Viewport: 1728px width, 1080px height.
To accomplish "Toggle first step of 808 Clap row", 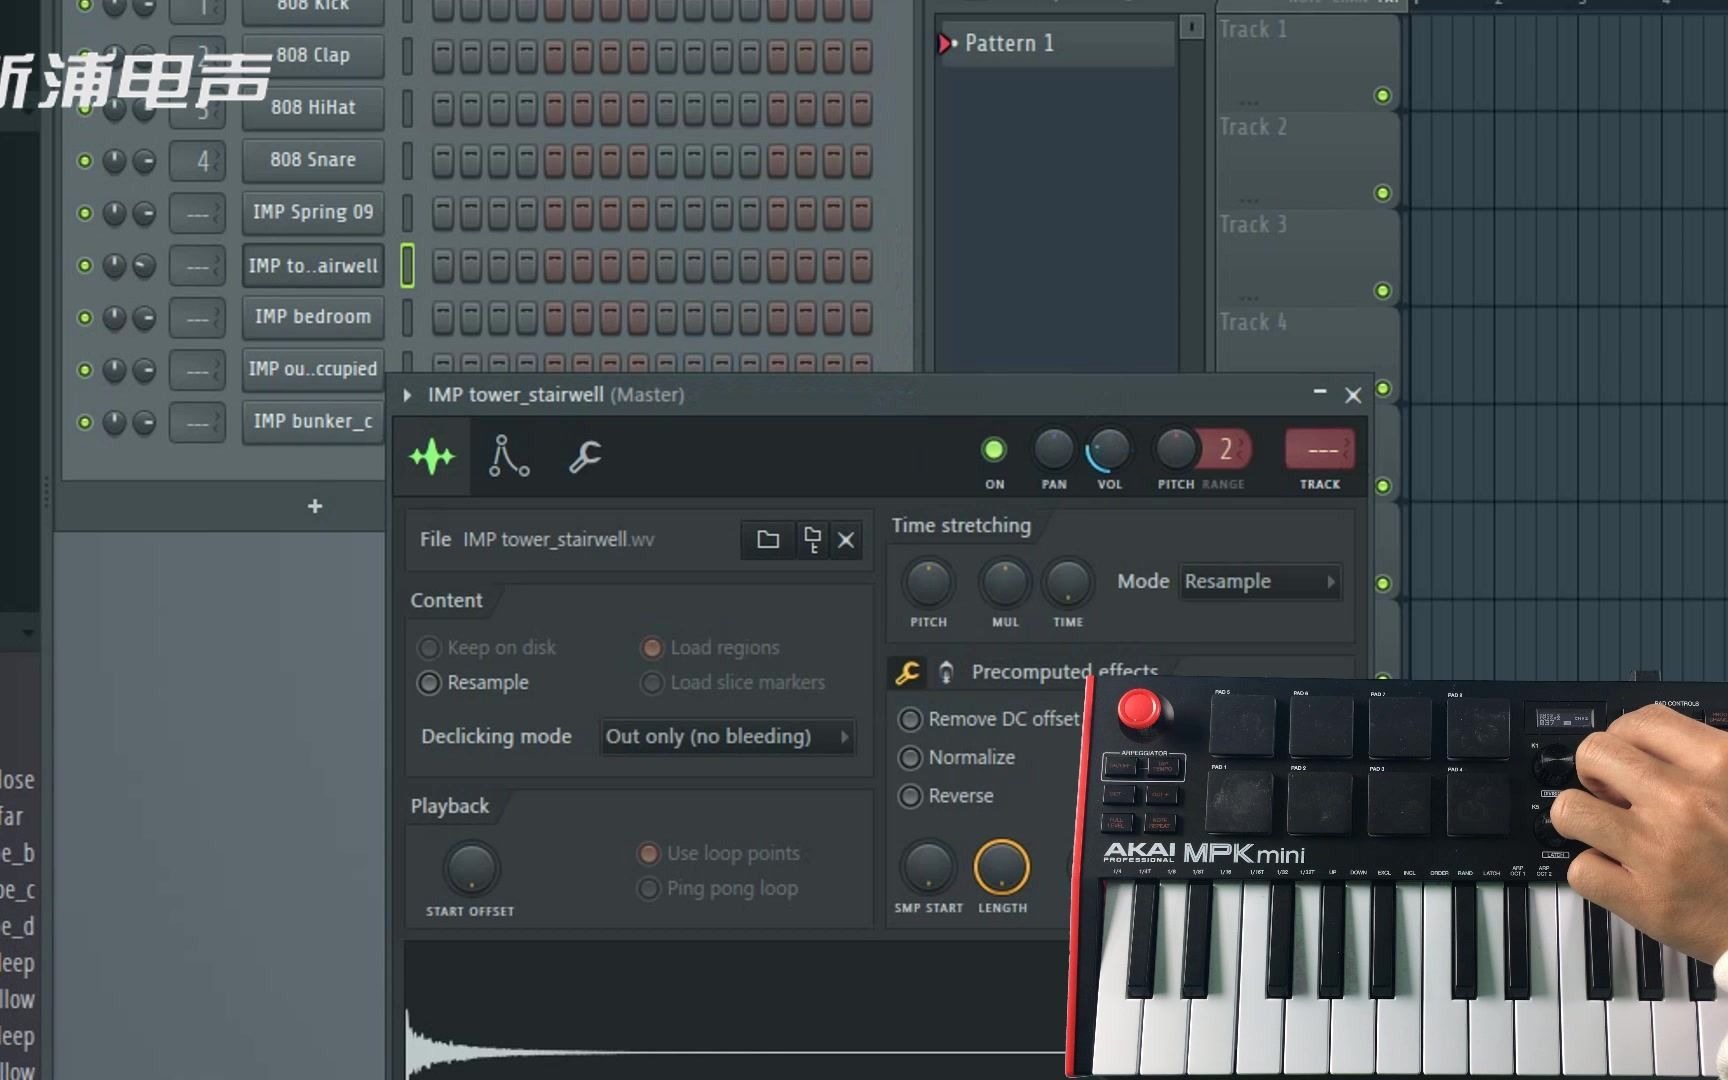I will [x=443, y=56].
